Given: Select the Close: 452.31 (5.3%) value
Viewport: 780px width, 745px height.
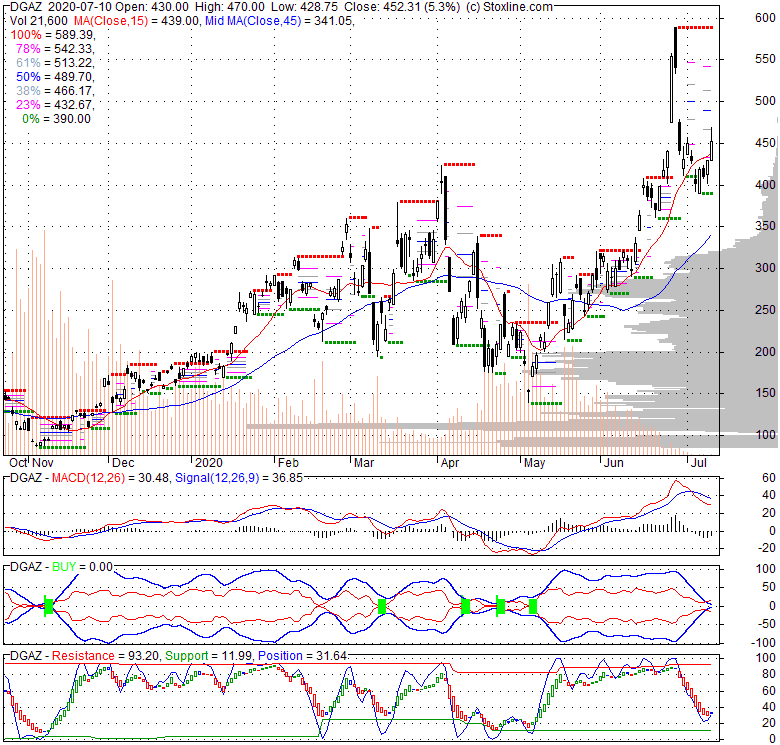Looking at the screenshot, I should [x=402, y=7].
